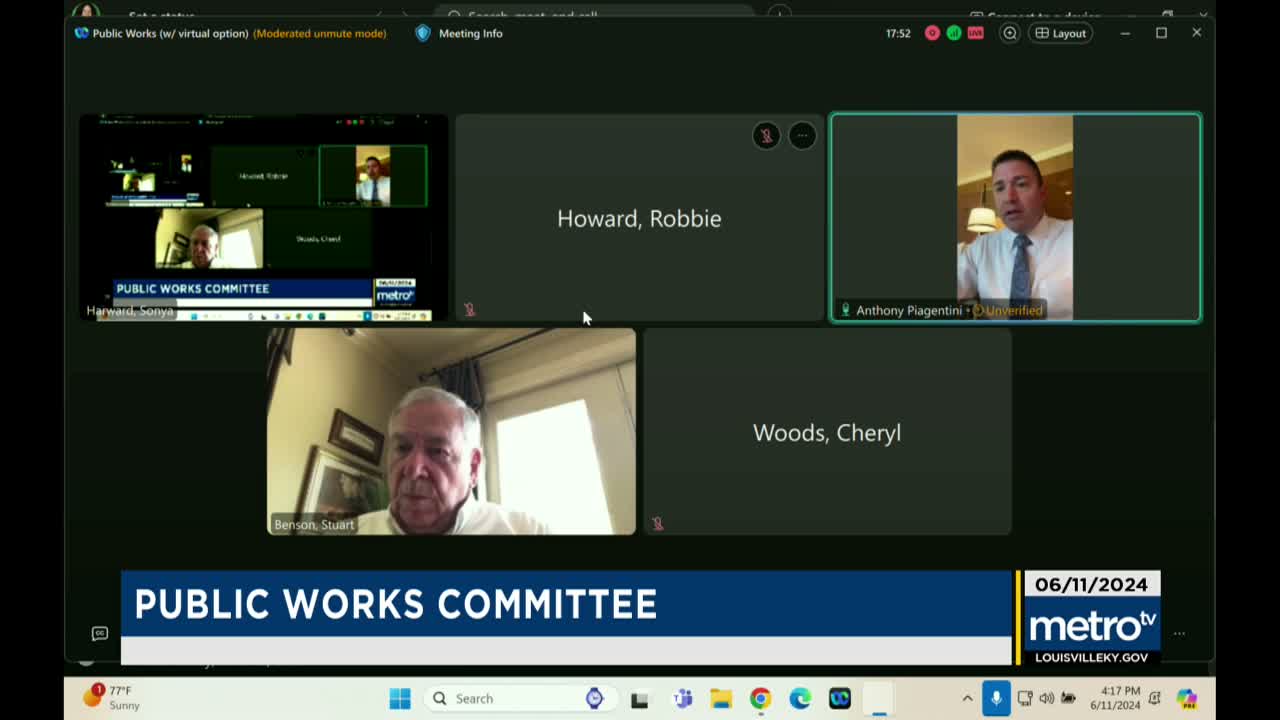Open Webex app from taskbar
Viewport: 1280px width, 720px height.
(x=840, y=698)
